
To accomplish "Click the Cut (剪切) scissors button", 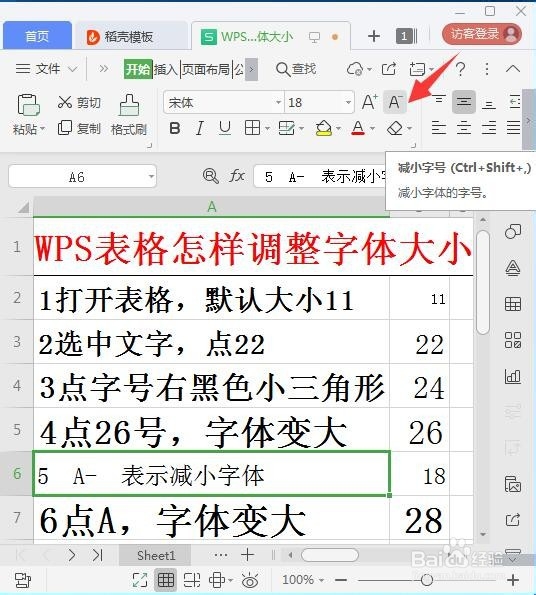I will (79, 102).
